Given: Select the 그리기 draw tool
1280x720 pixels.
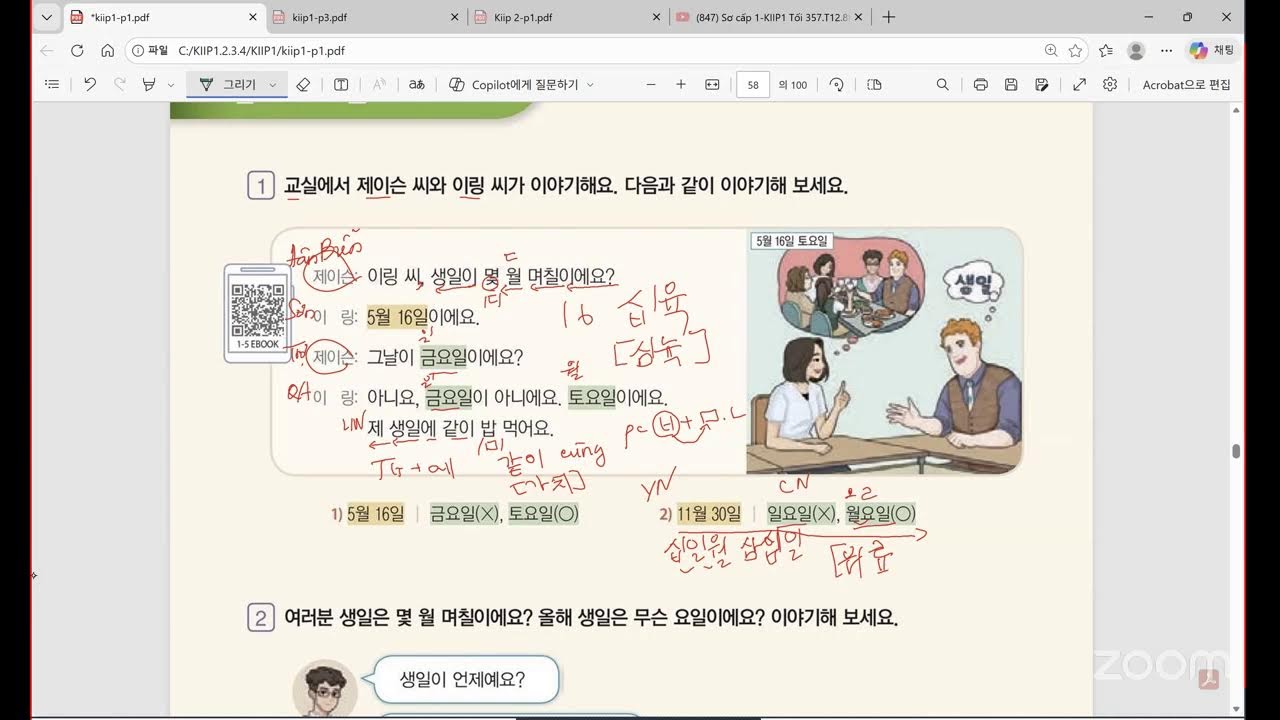Looking at the screenshot, I should [x=228, y=85].
